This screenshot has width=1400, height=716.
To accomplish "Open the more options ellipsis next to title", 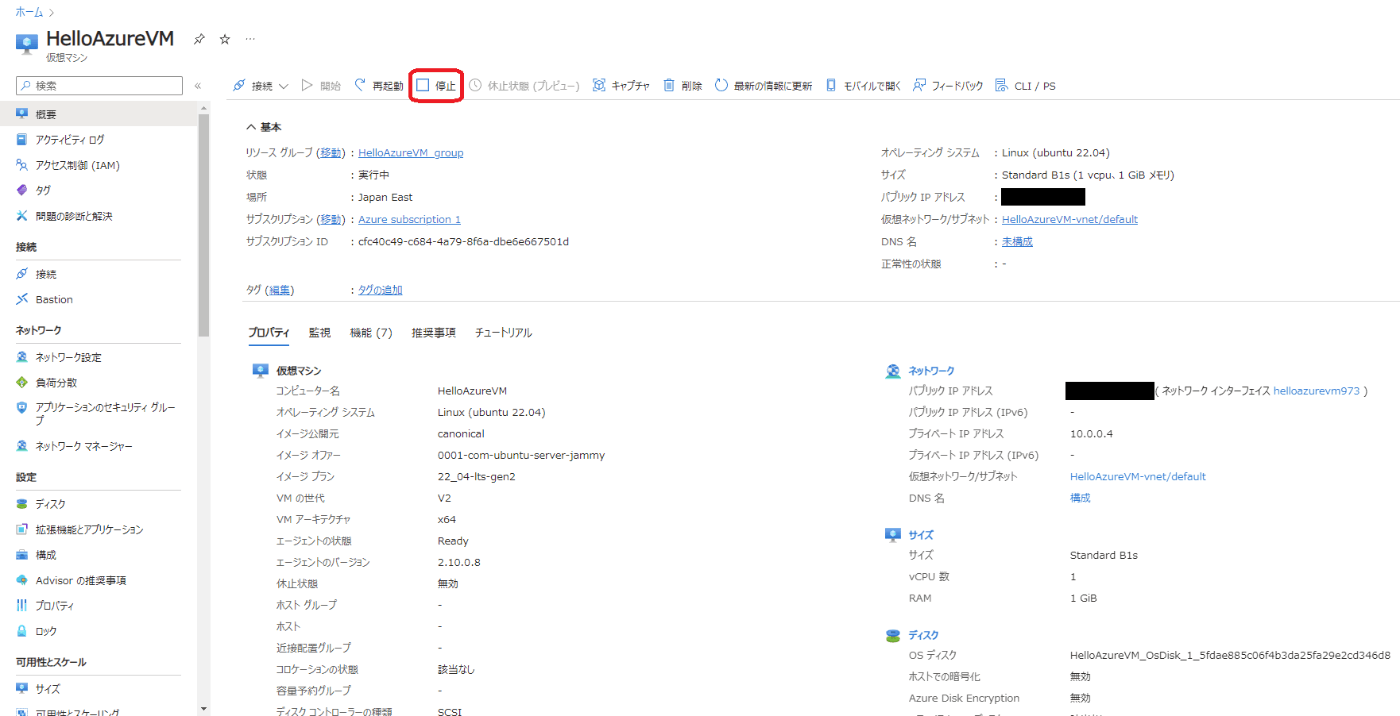I will pos(250,39).
